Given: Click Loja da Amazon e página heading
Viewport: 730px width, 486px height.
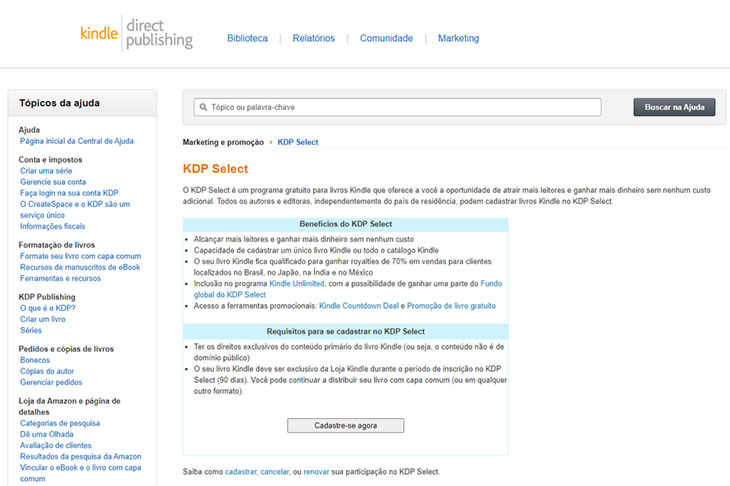Looking at the screenshot, I should coord(69,406).
